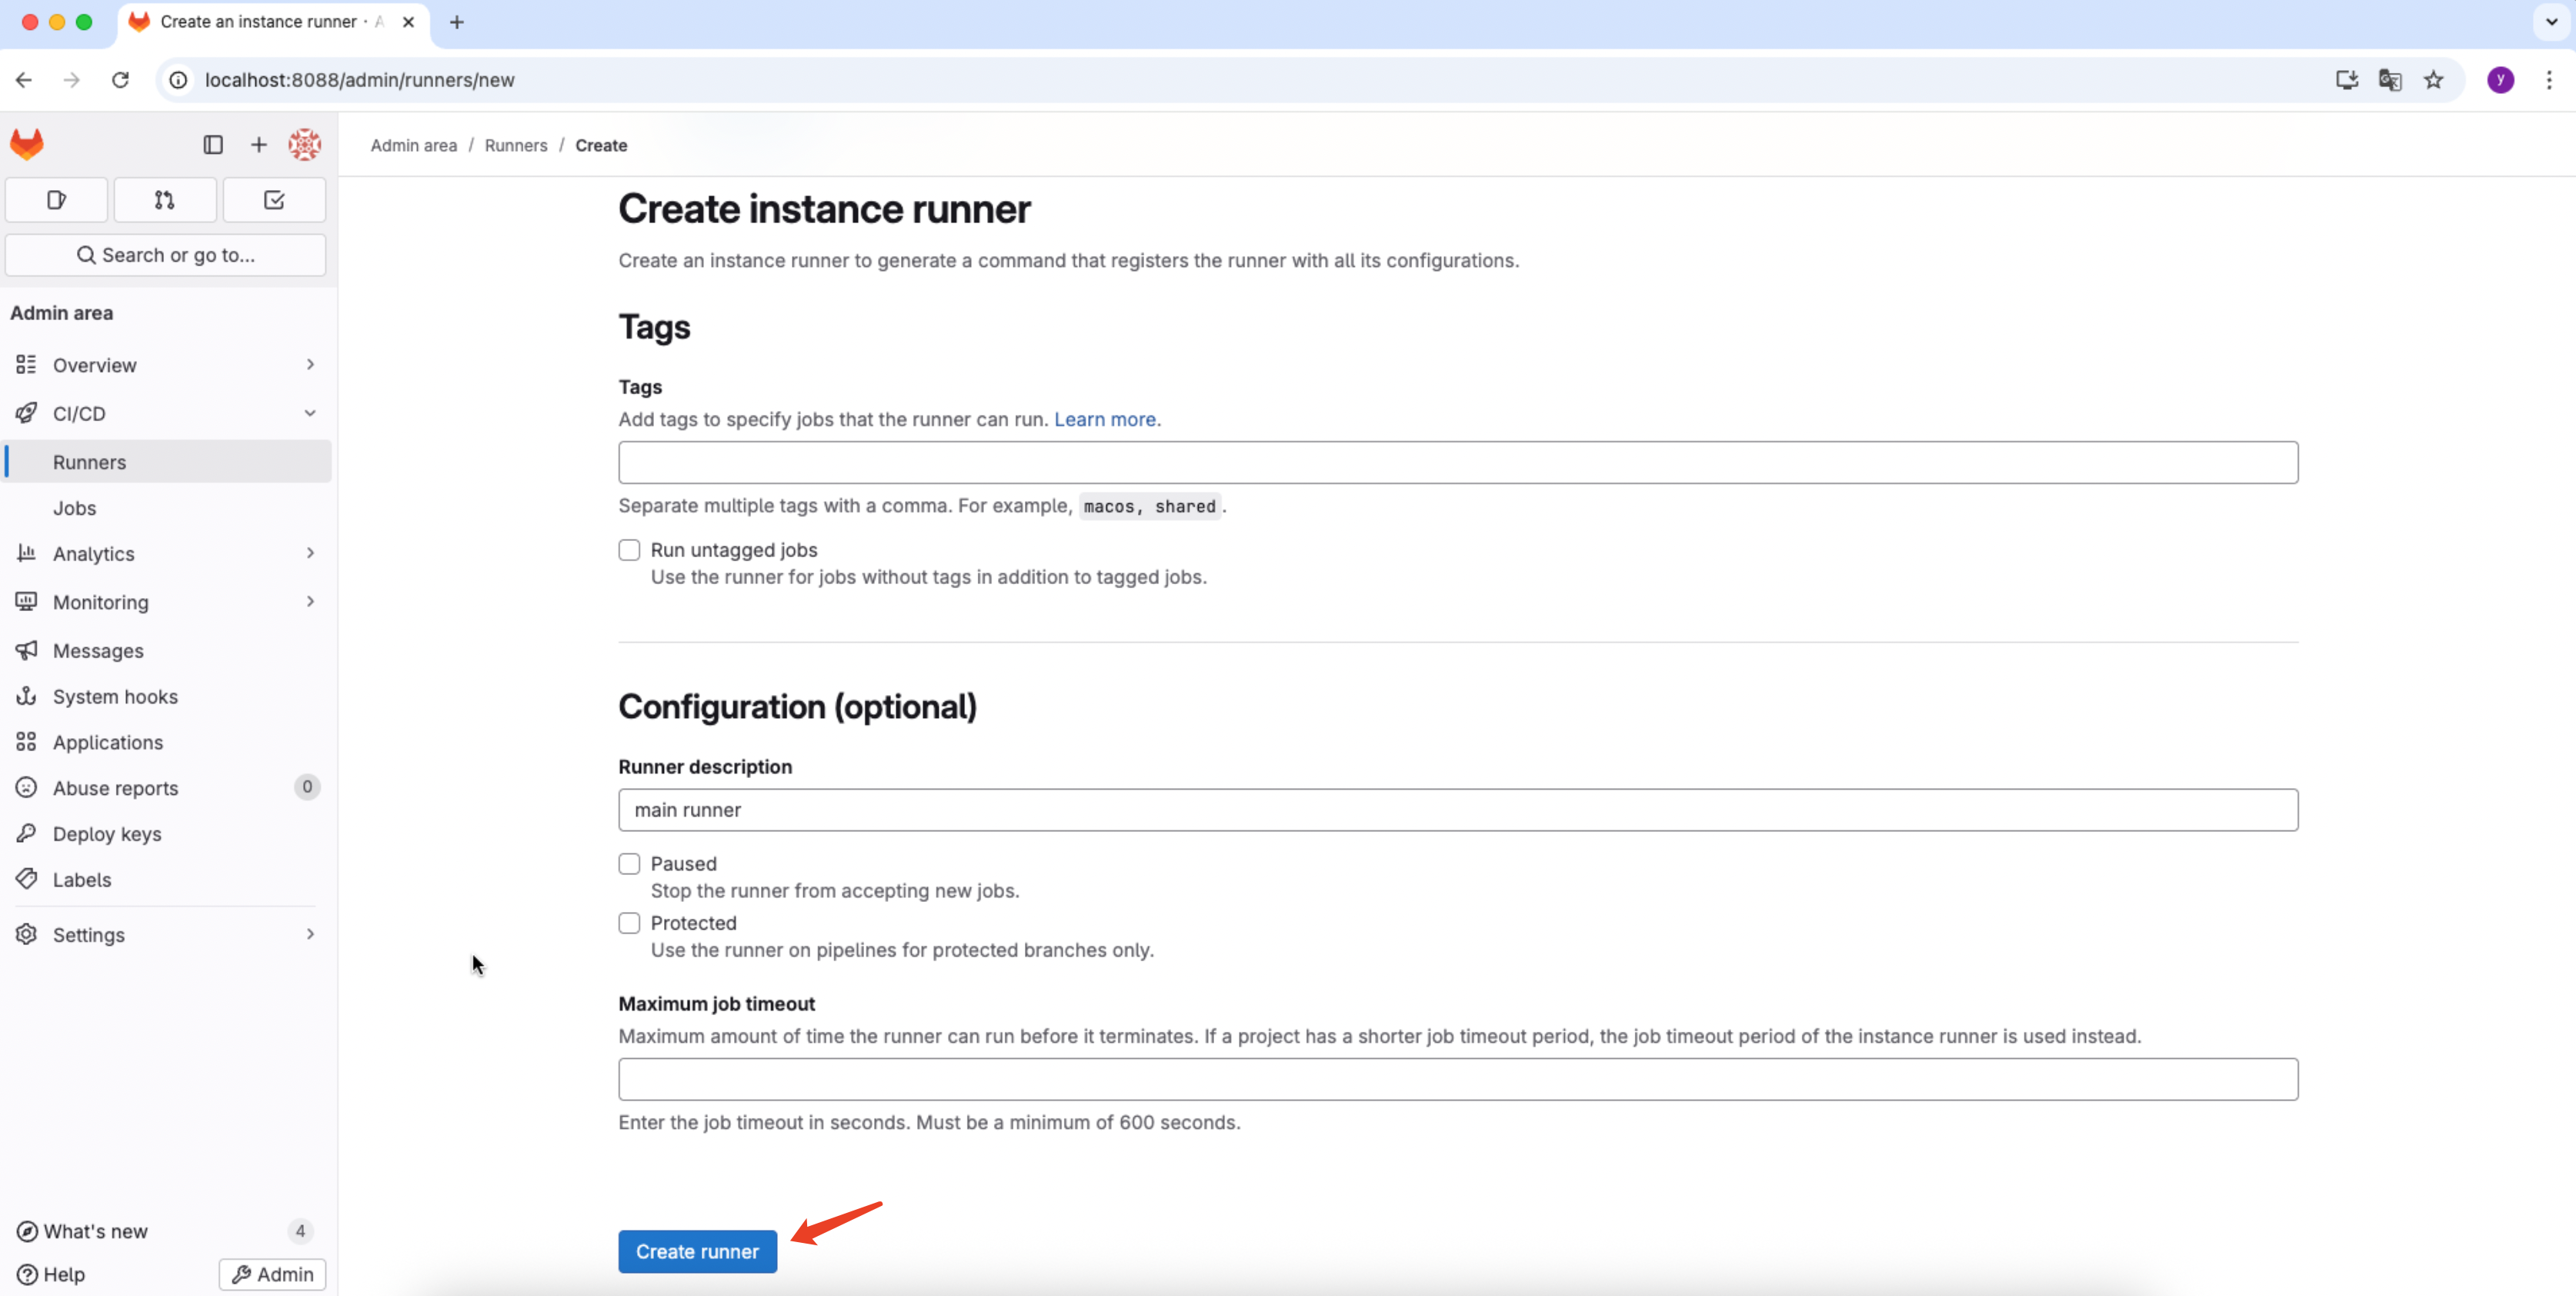Open the Applications section

click(x=108, y=742)
